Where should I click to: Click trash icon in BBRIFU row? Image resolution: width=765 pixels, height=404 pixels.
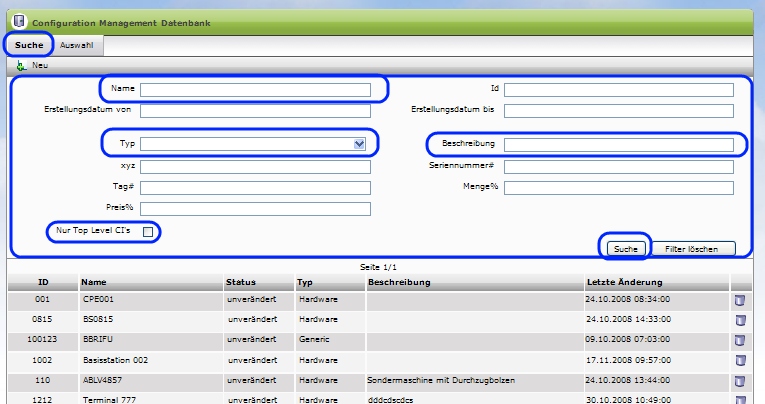click(x=740, y=340)
